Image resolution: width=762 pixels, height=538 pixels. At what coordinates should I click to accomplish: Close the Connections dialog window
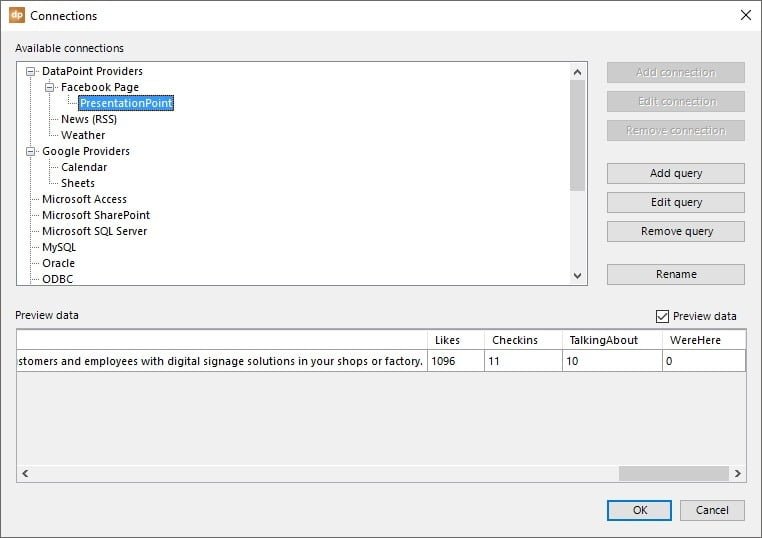(745, 16)
